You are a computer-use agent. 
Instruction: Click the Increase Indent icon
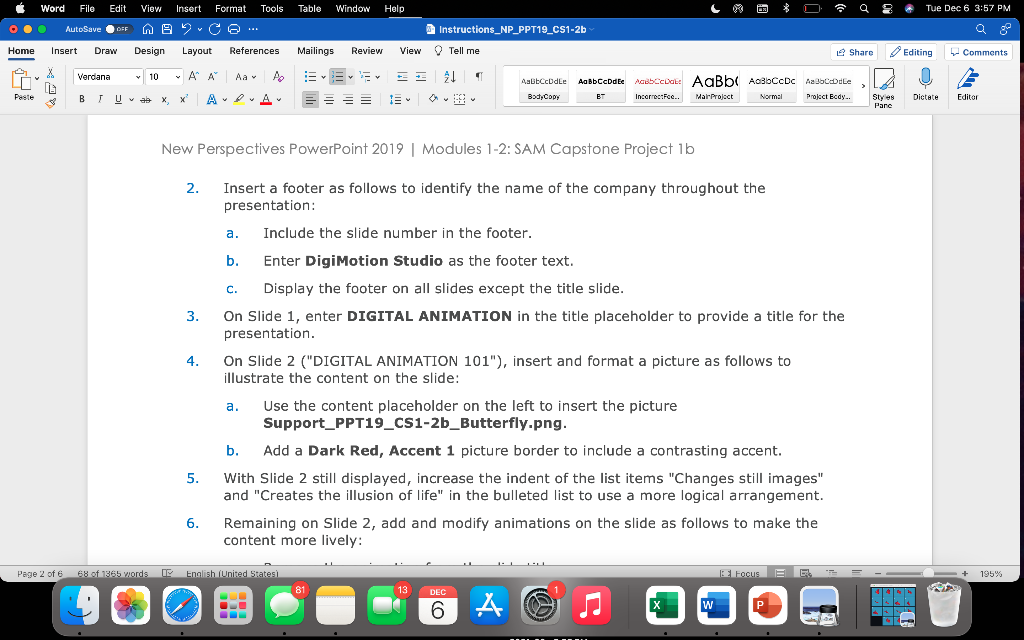click(421, 77)
